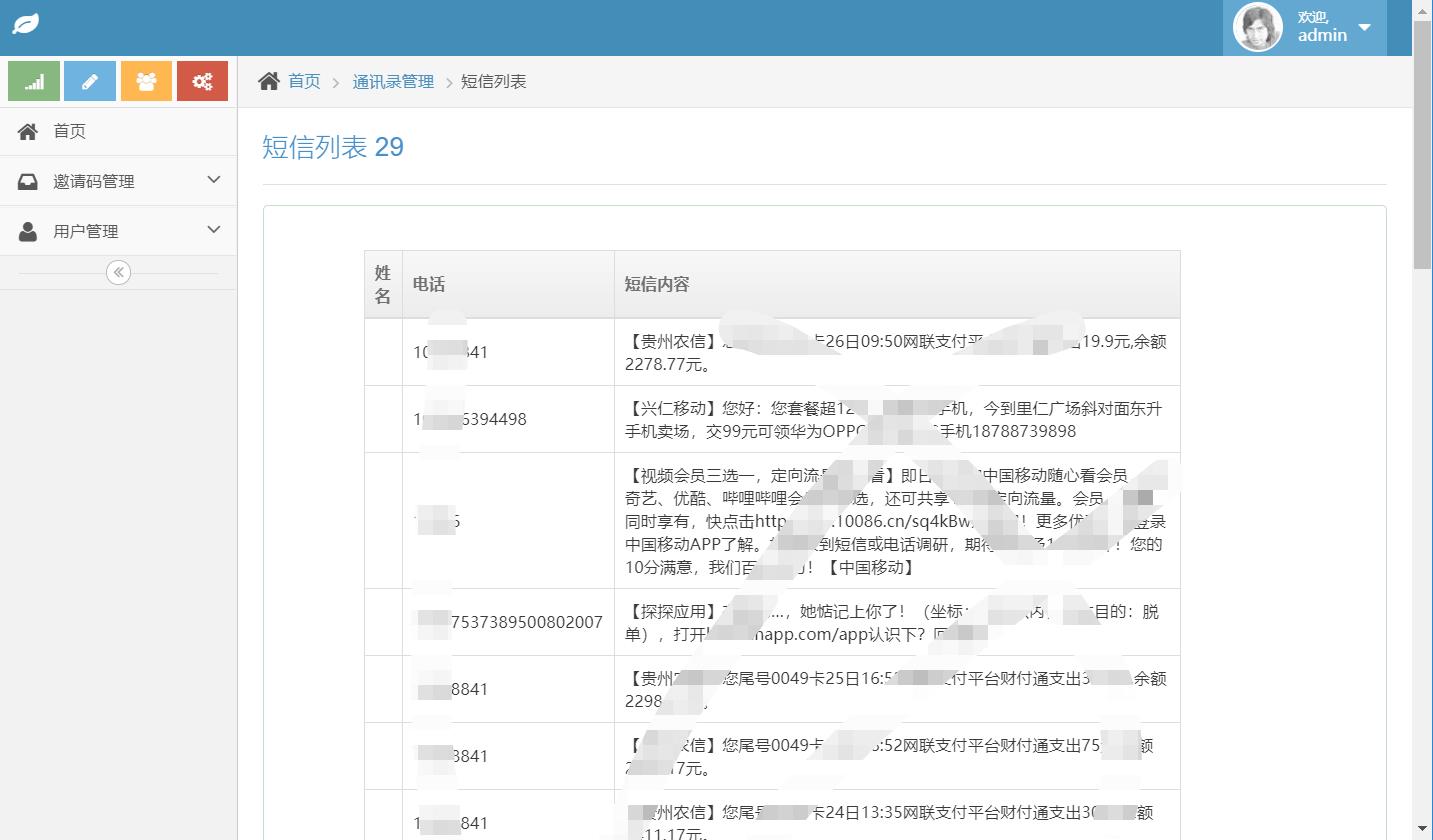This screenshot has width=1433, height=840.
Task: Click the 首页 breadcrumb link
Action: 303,81
